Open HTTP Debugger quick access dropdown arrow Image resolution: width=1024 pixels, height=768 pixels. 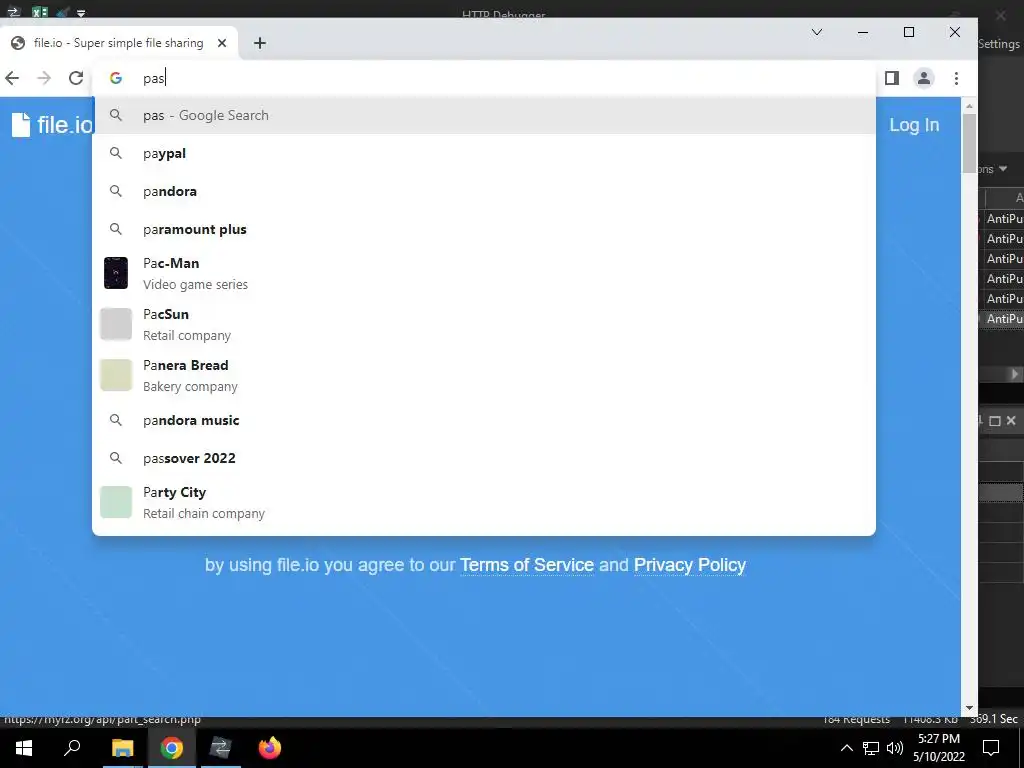pyautogui.click(x=81, y=12)
